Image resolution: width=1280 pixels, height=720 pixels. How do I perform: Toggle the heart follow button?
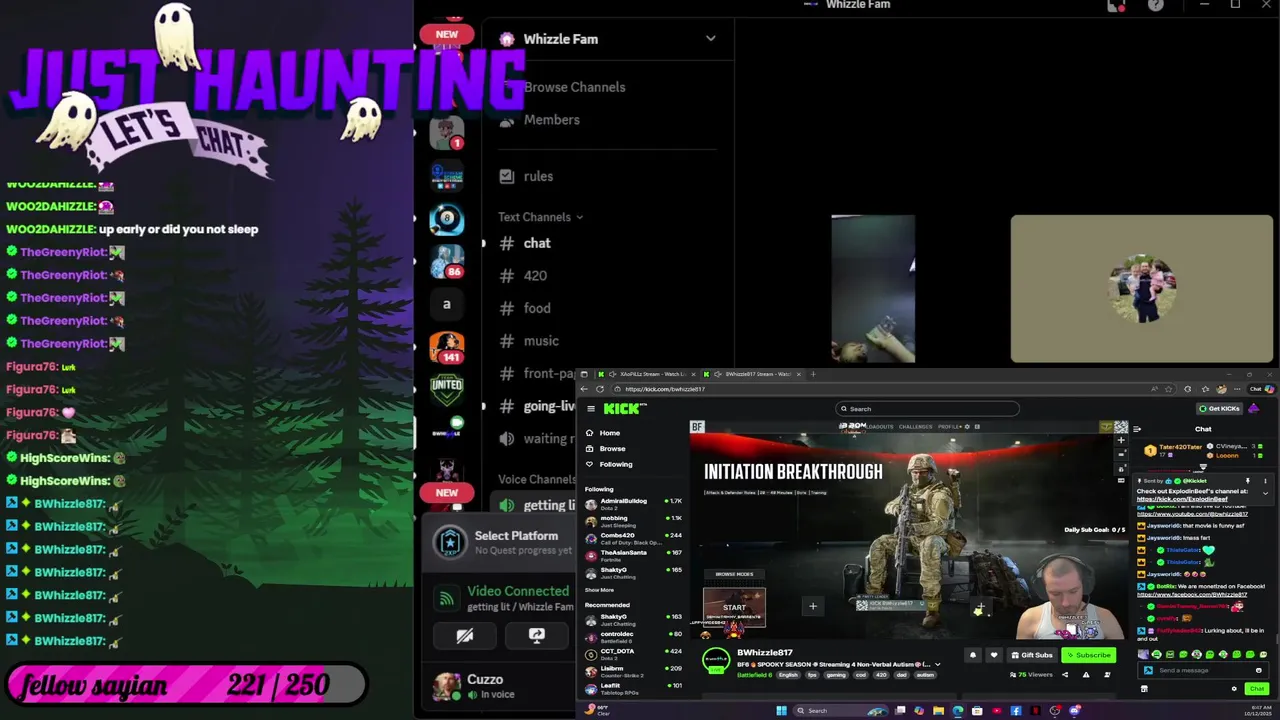pos(993,655)
